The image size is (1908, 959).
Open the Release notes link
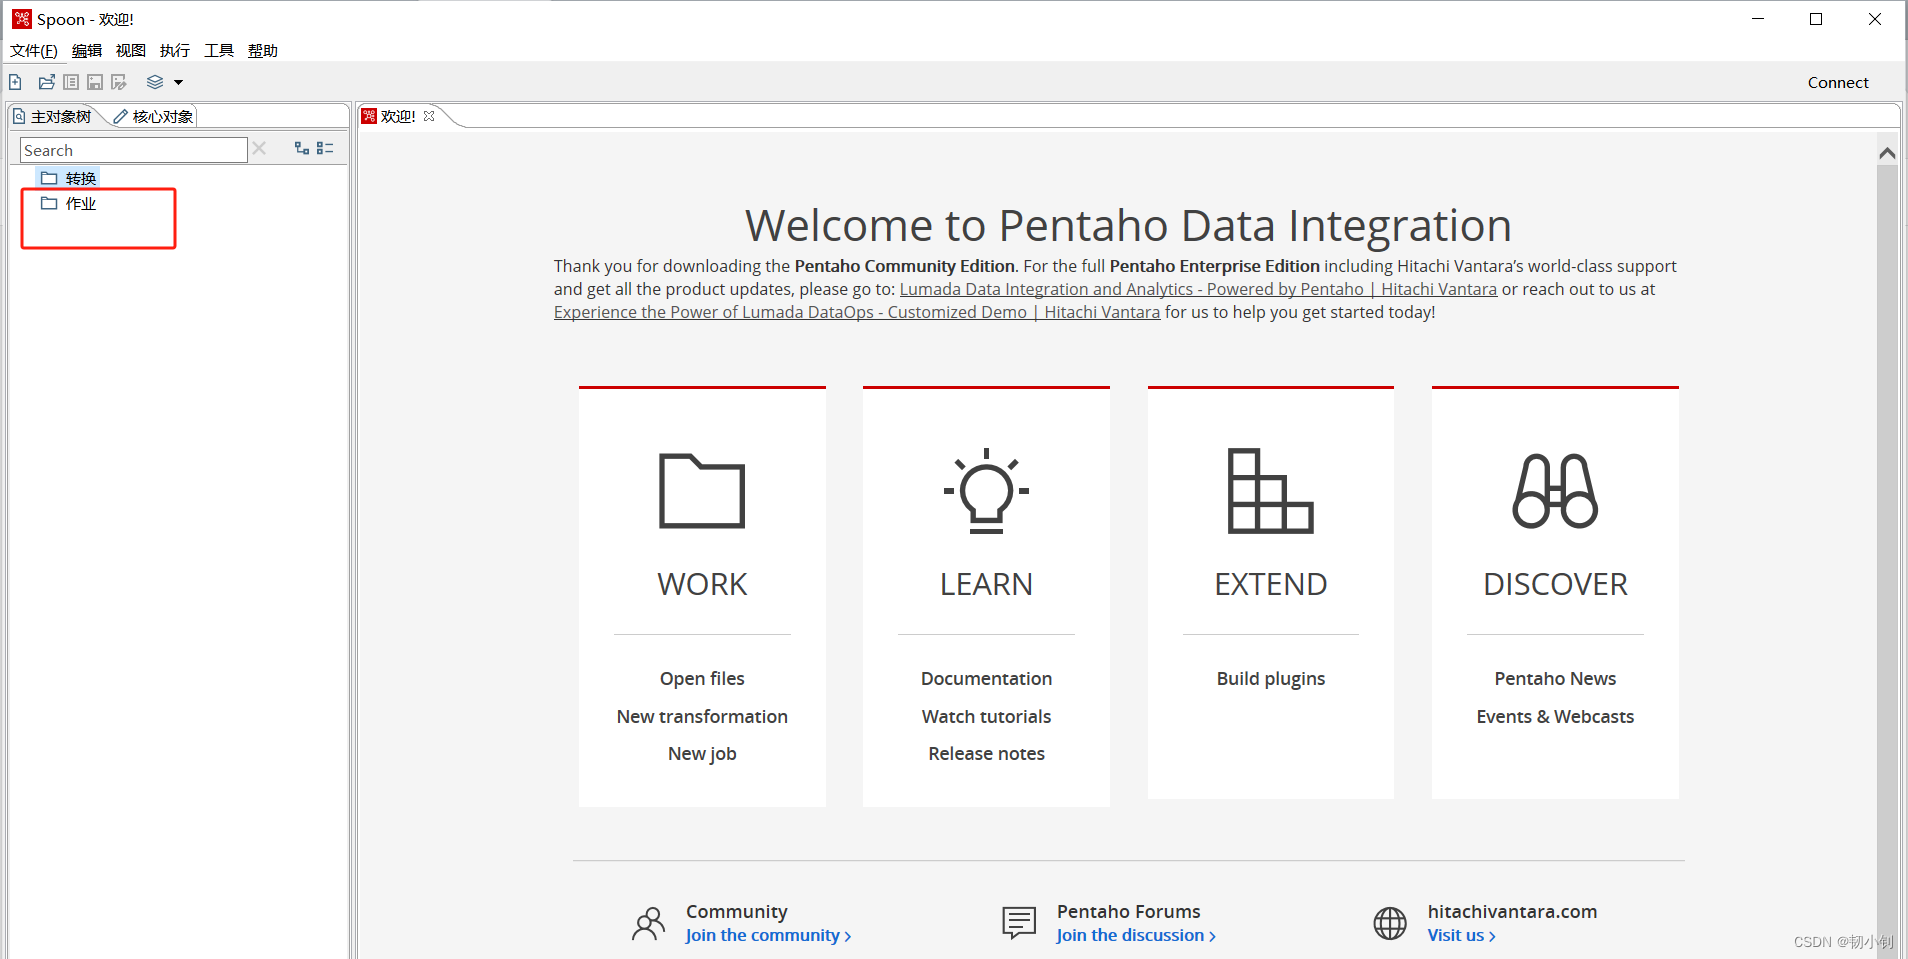(x=986, y=754)
